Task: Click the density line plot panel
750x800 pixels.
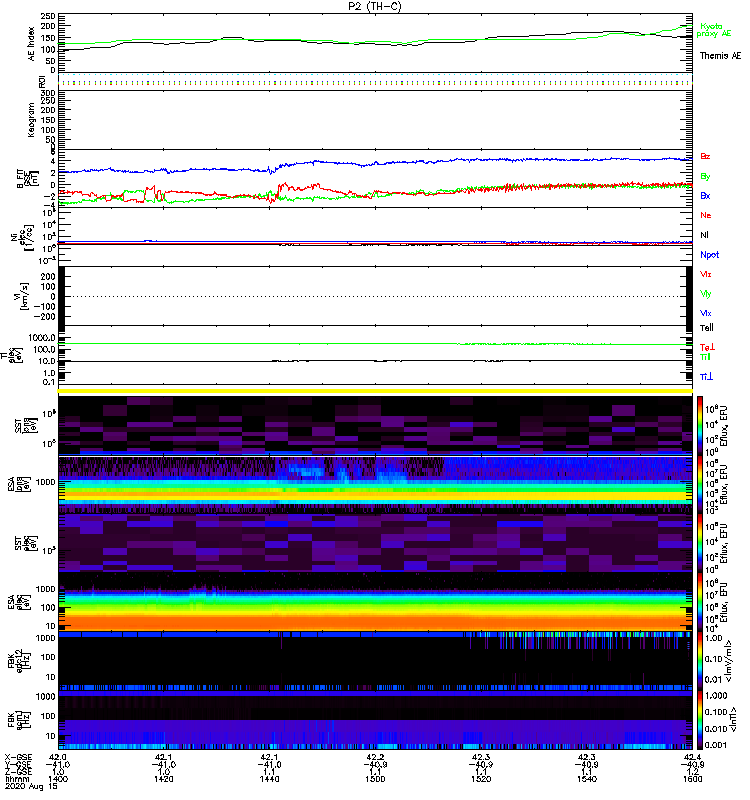Action: coord(375,237)
